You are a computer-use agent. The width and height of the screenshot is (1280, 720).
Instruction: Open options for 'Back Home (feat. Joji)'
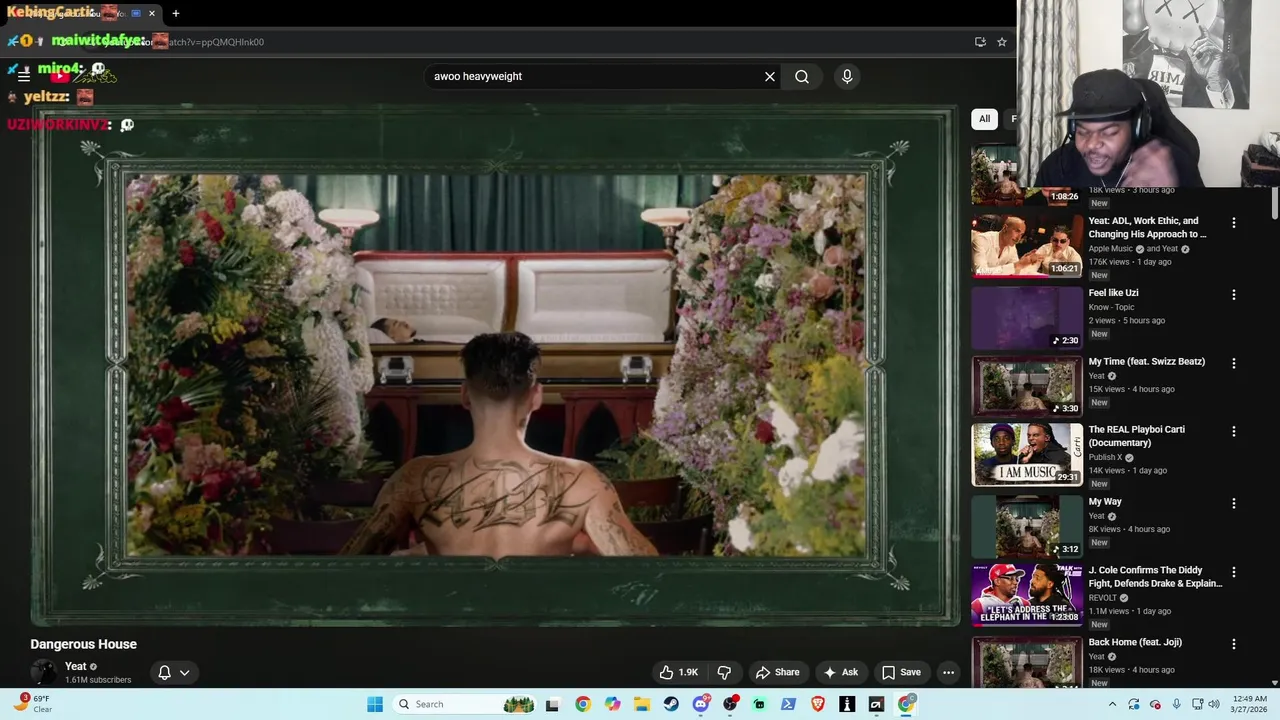tap(1233, 644)
